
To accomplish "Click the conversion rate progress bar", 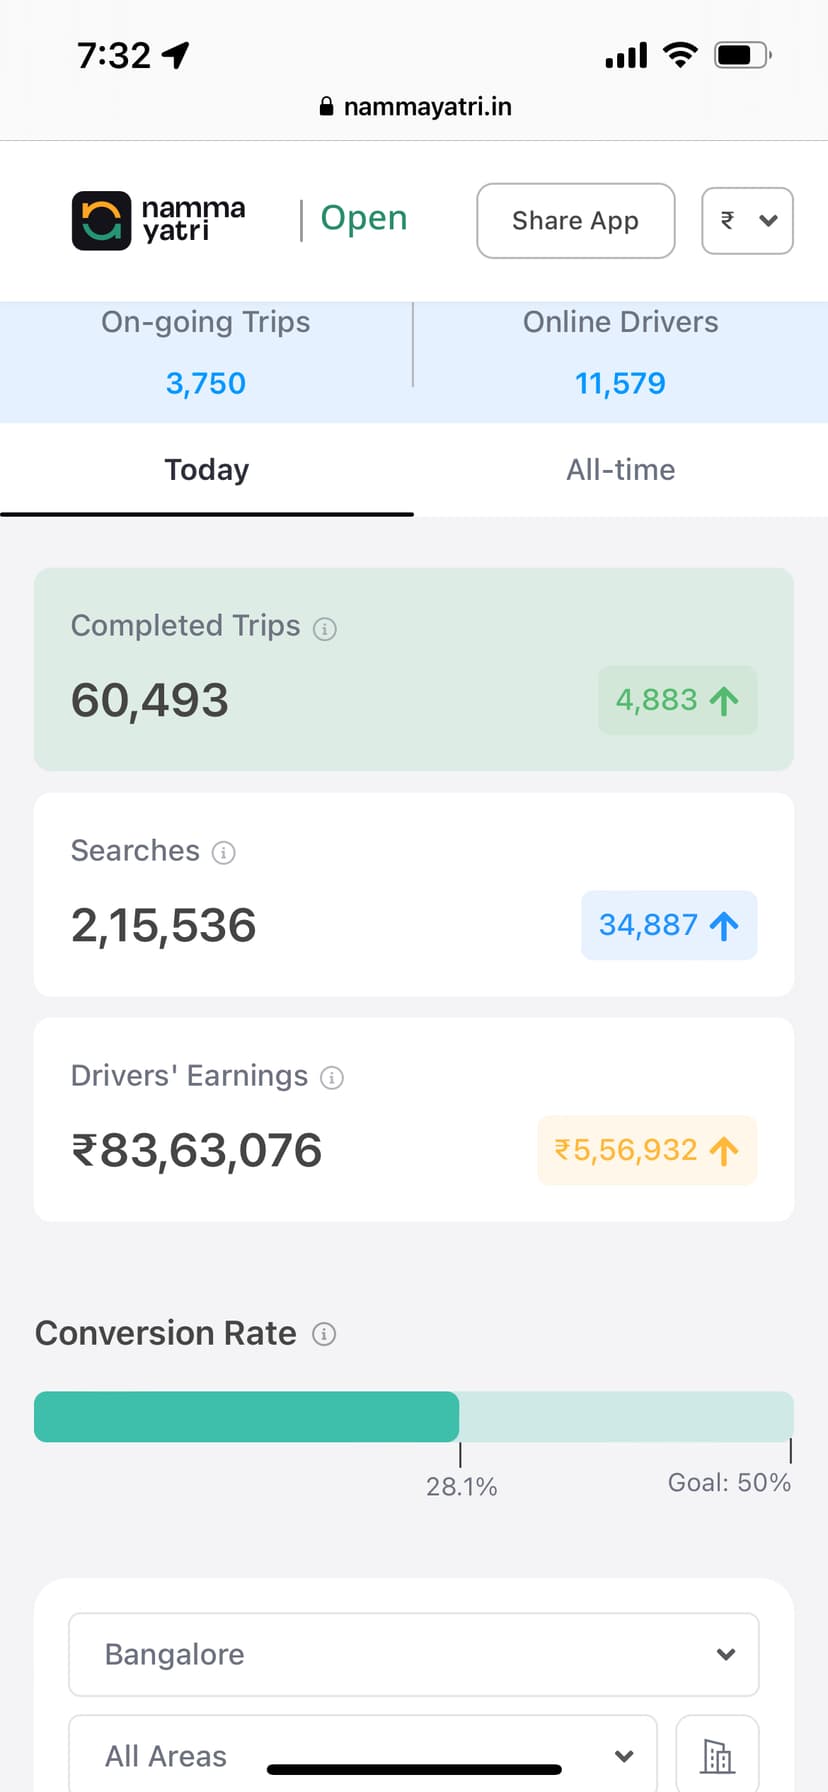I will coord(413,1417).
